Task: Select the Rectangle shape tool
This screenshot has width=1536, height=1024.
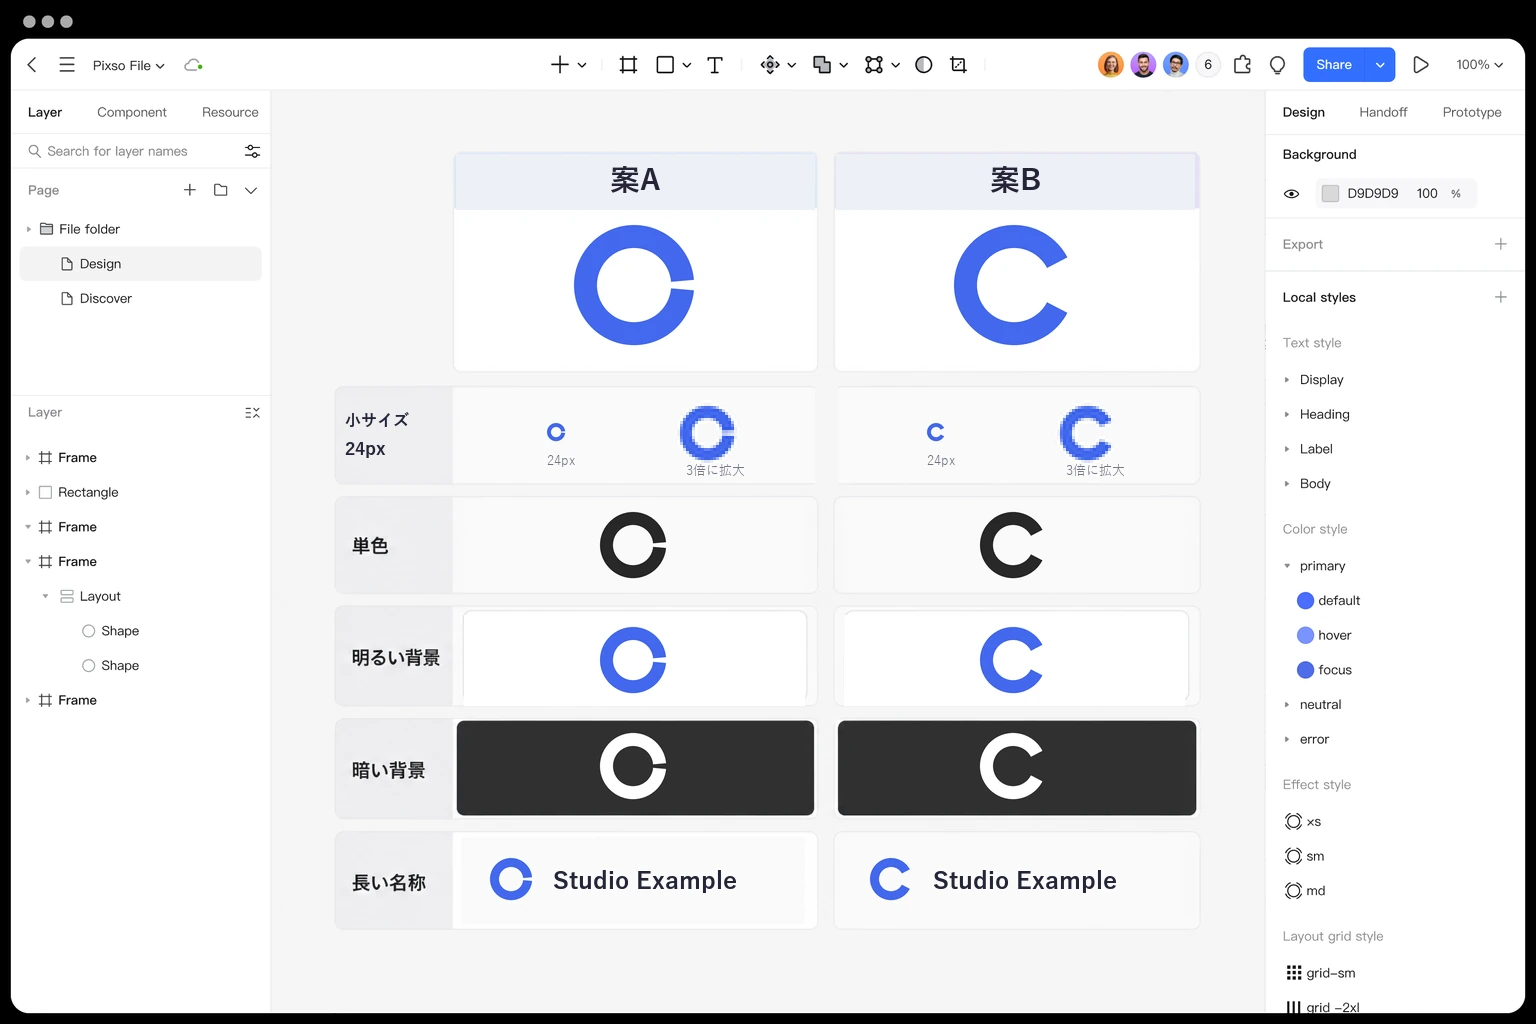Action: coord(665,65)
